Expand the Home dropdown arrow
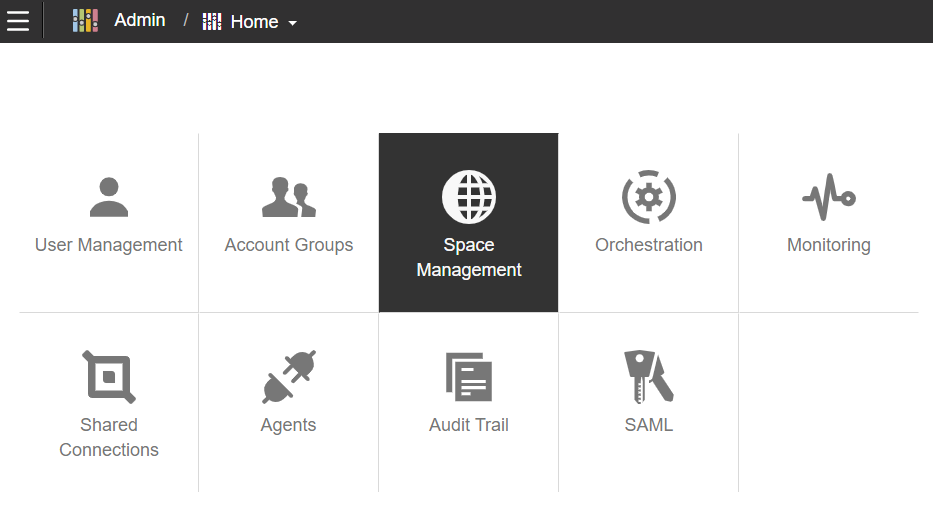 292,23
